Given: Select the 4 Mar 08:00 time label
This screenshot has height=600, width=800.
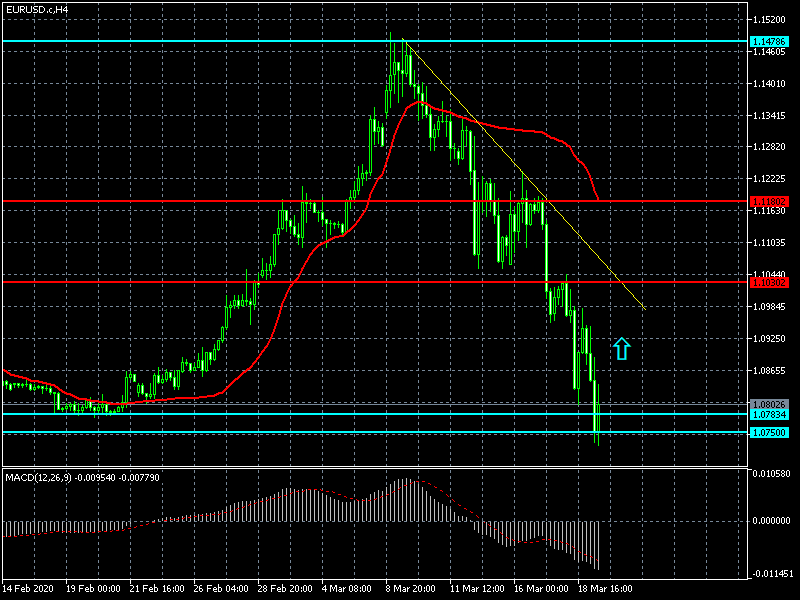Looking at the screenshot, I should 347,589.
